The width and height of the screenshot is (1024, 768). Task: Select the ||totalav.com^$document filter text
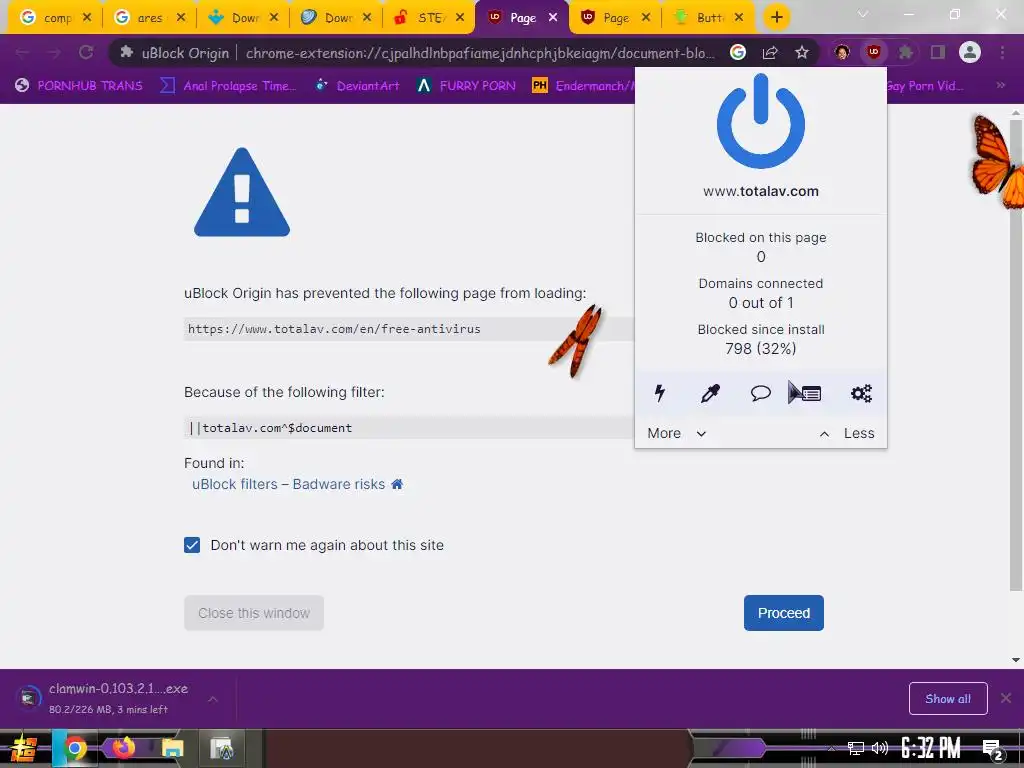[270, 428]
